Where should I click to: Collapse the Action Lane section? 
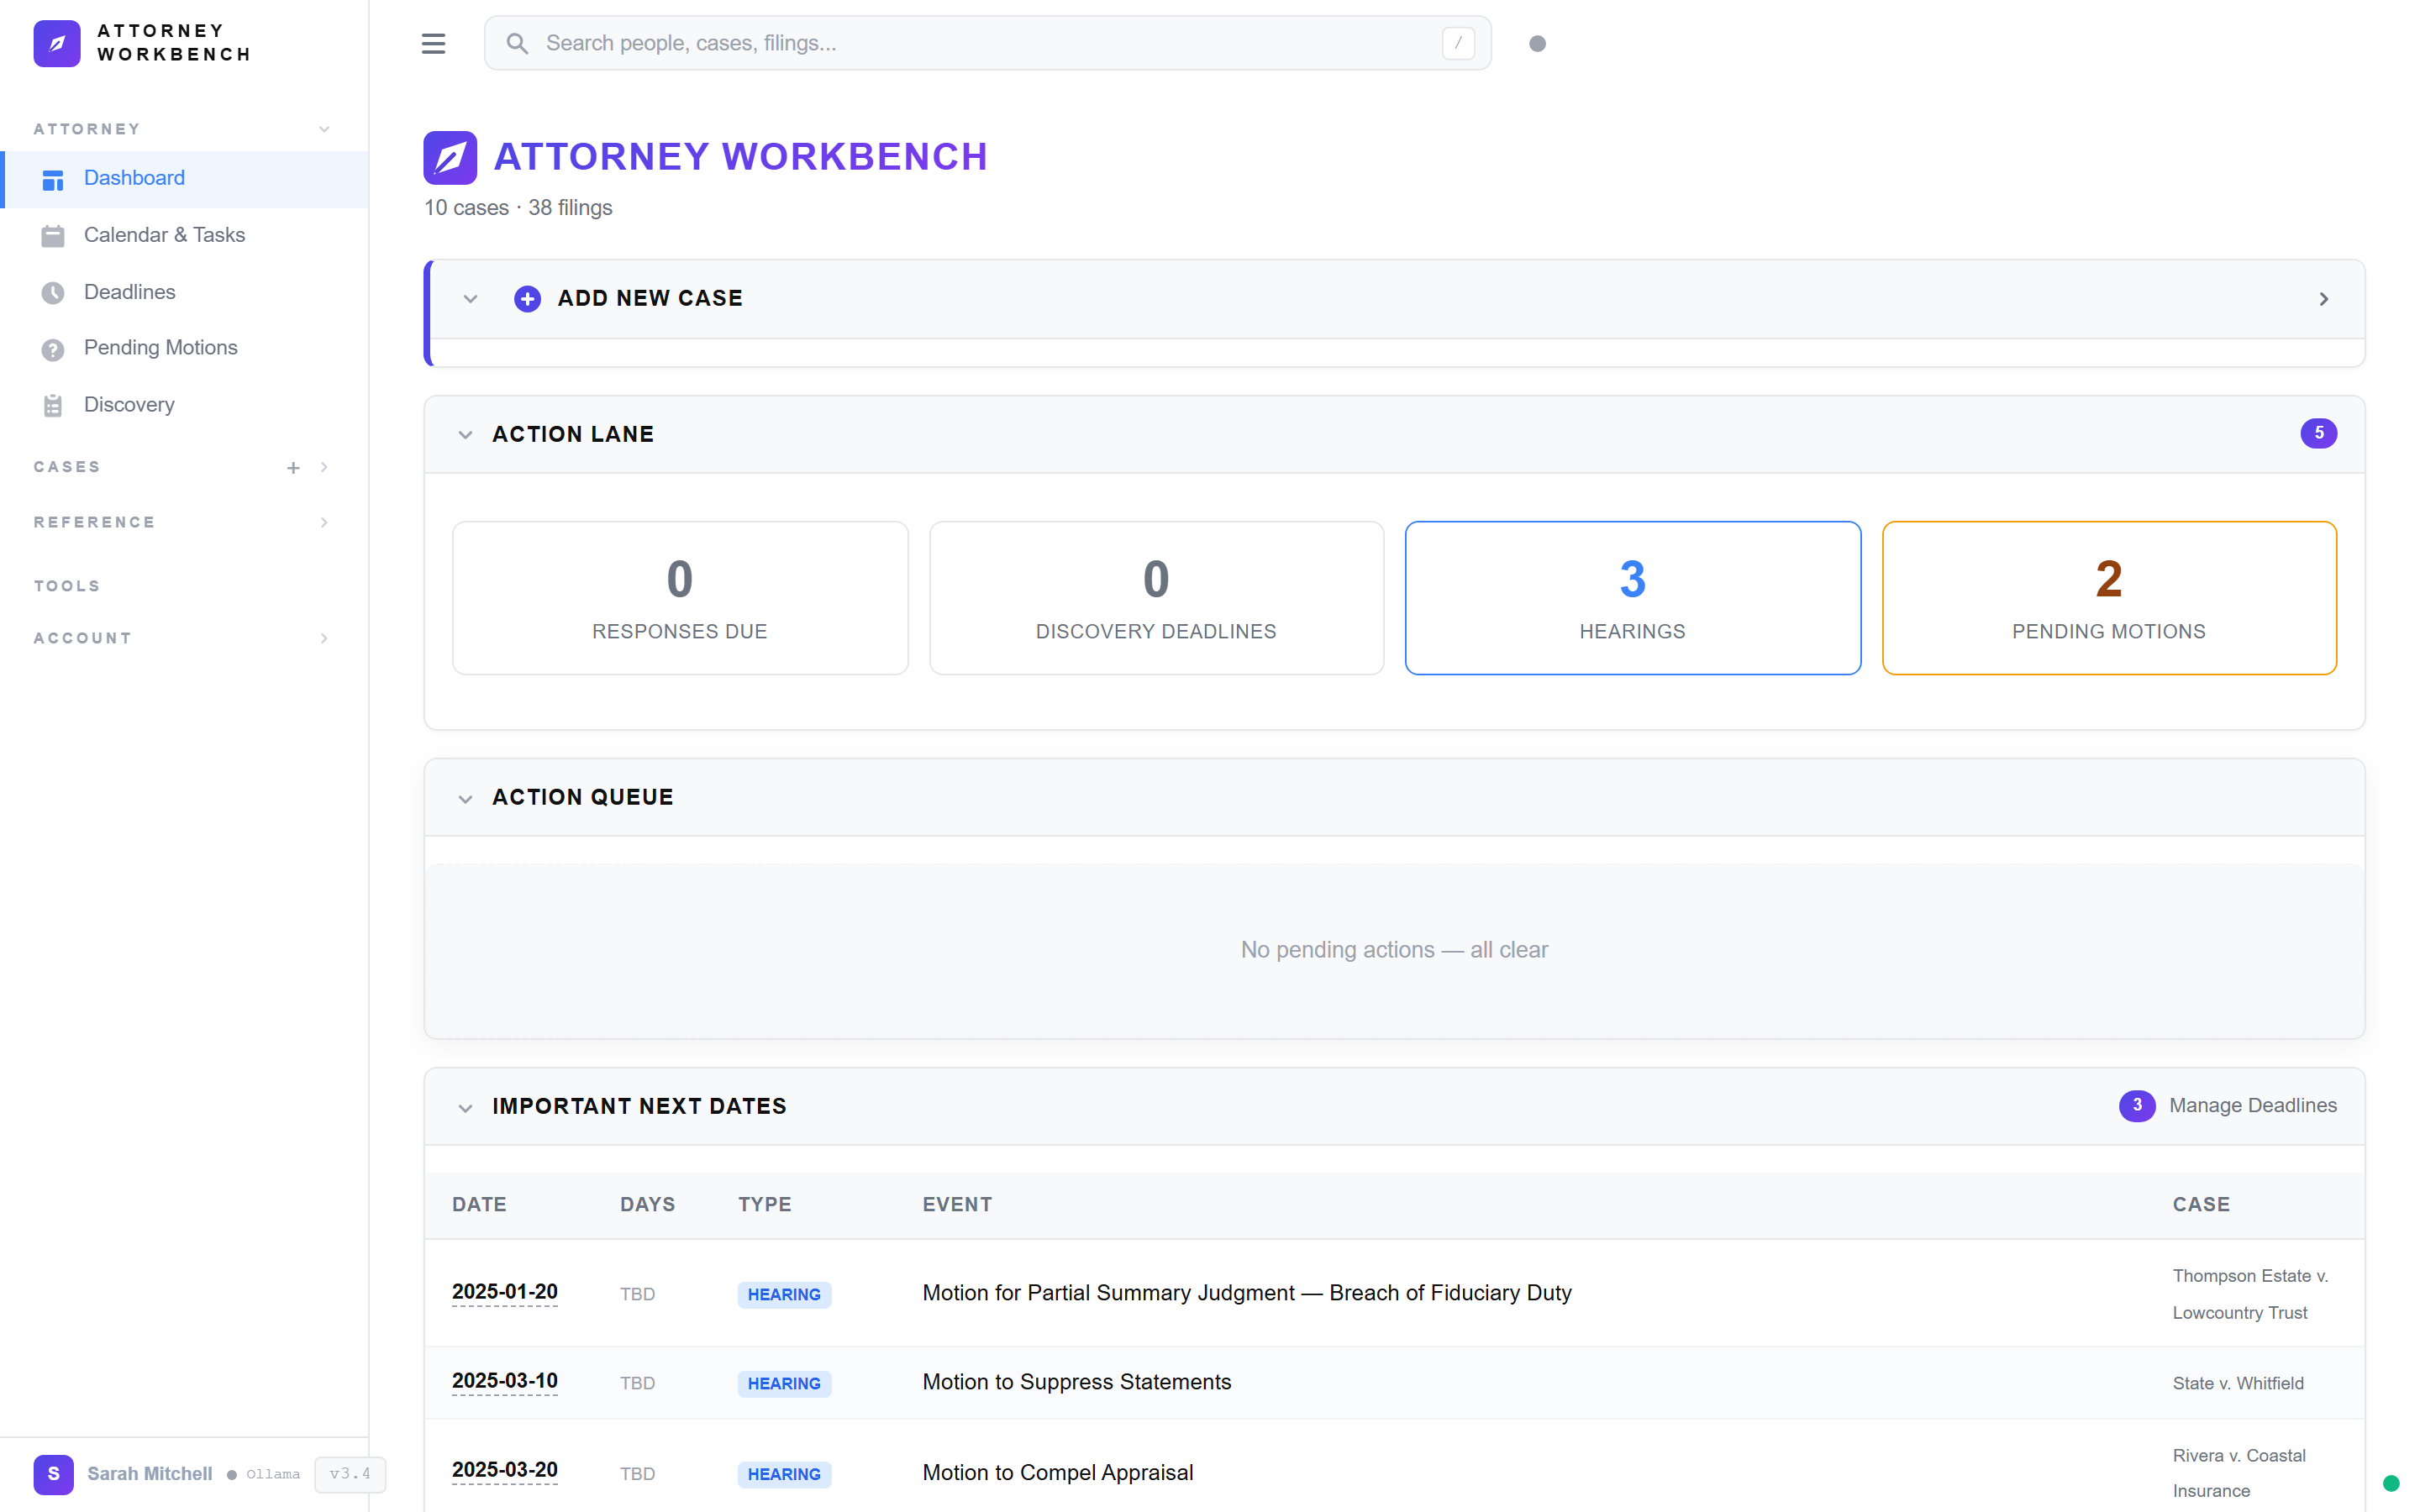tap(465, 434)
